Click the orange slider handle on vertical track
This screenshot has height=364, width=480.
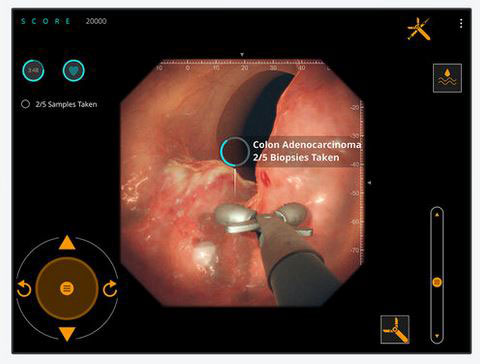(437, 282)
